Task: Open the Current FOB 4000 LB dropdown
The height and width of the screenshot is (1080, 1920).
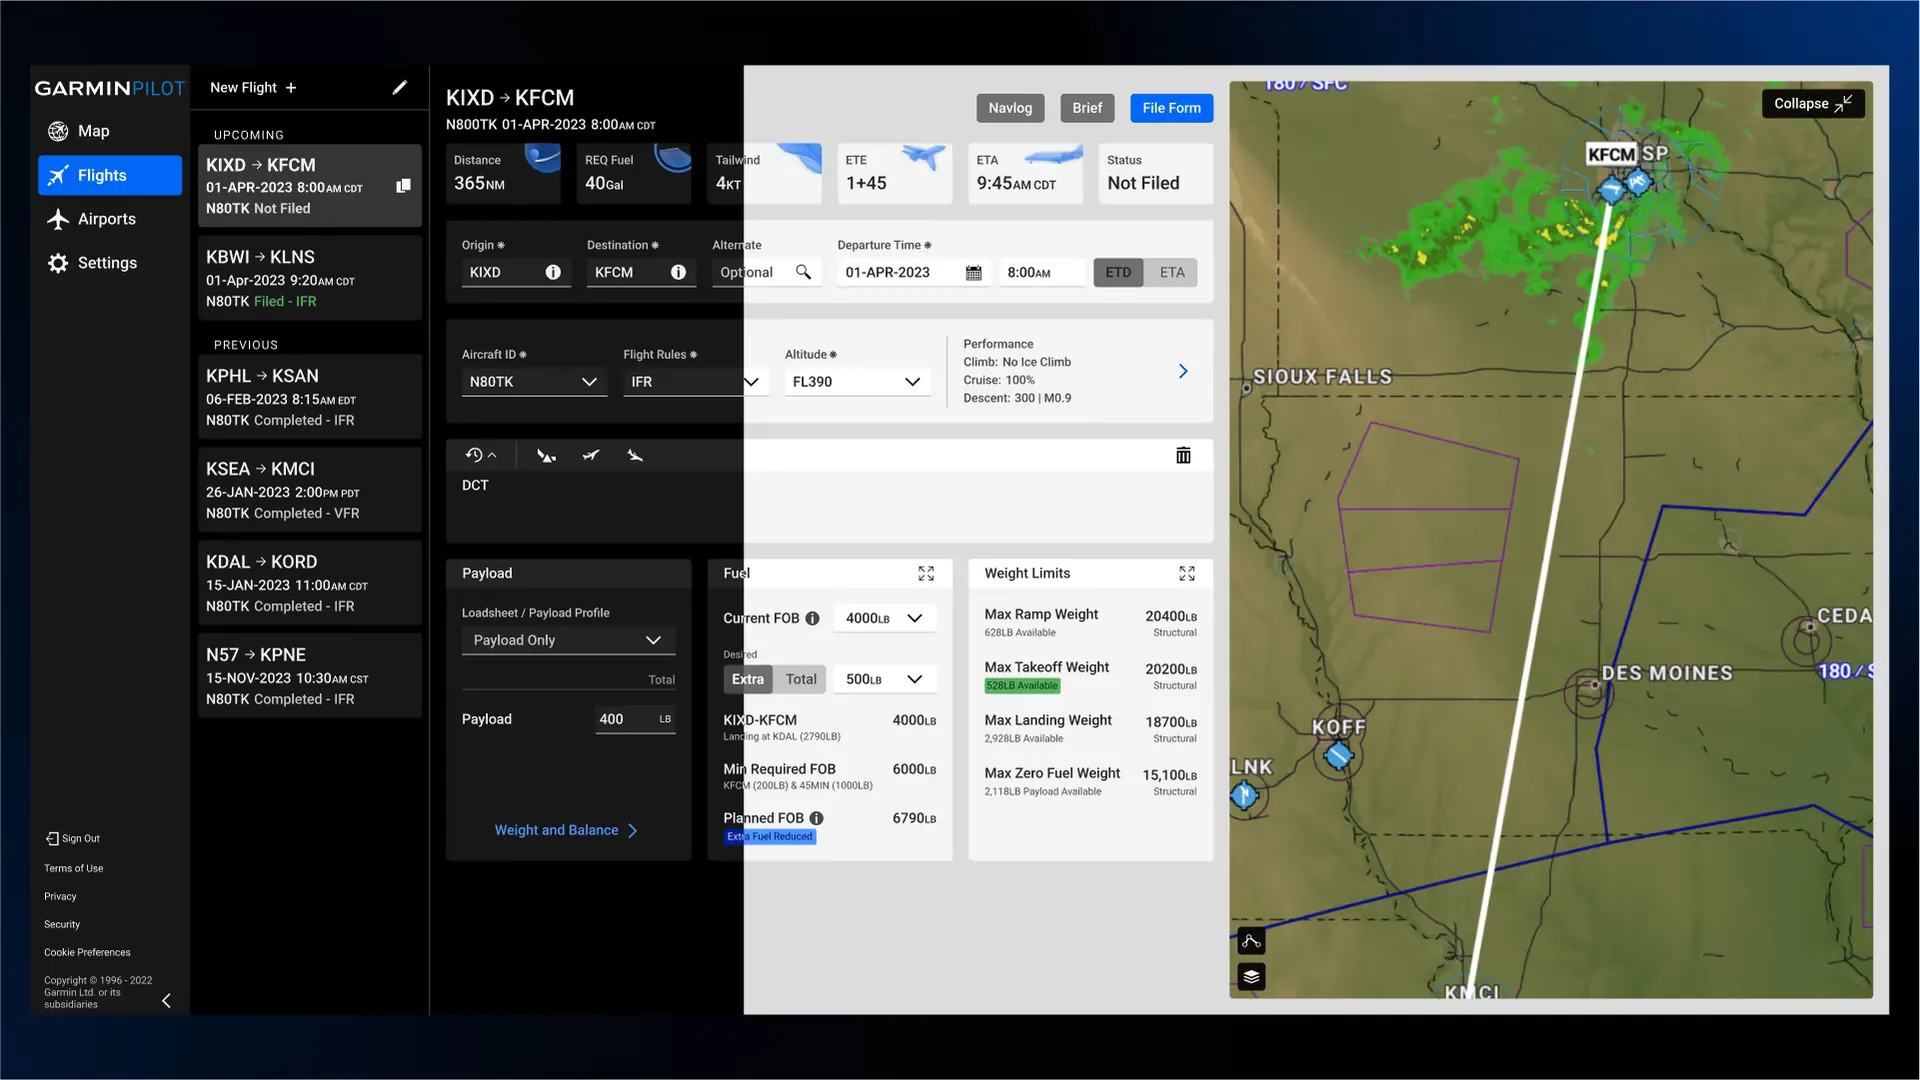Action: 885,618
